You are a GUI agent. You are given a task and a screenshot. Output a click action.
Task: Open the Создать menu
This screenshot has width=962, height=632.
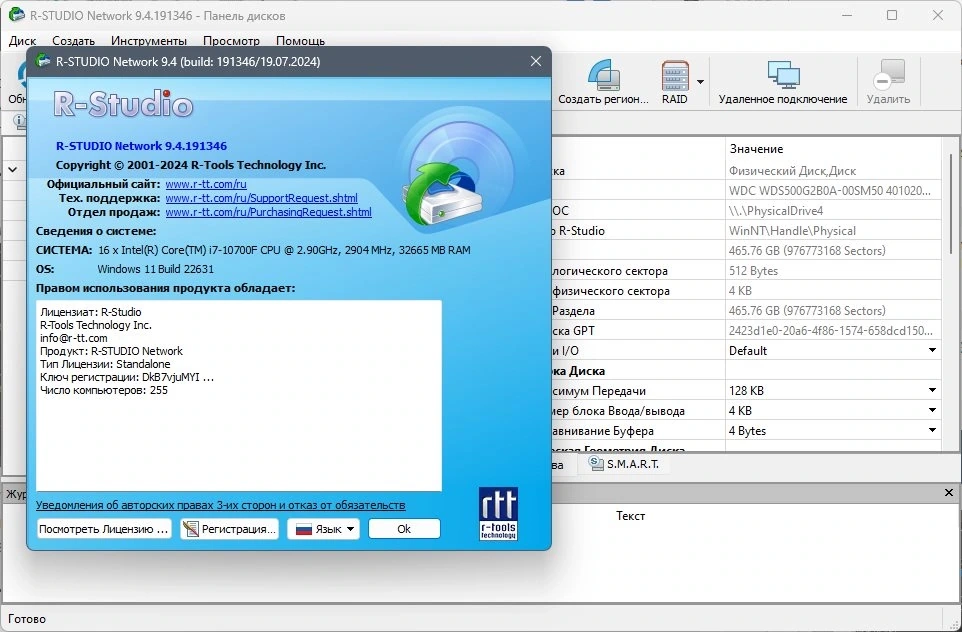pyautogui.click(x=74, y=41)
